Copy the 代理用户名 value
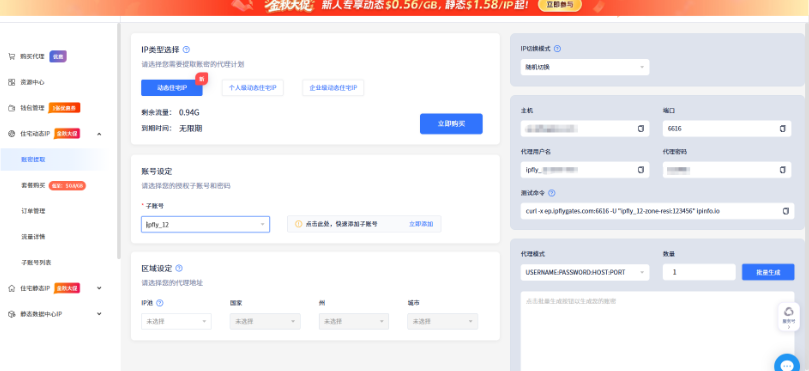Image resolution: width=809 pixels, height=371 pixels. (641, 170)
